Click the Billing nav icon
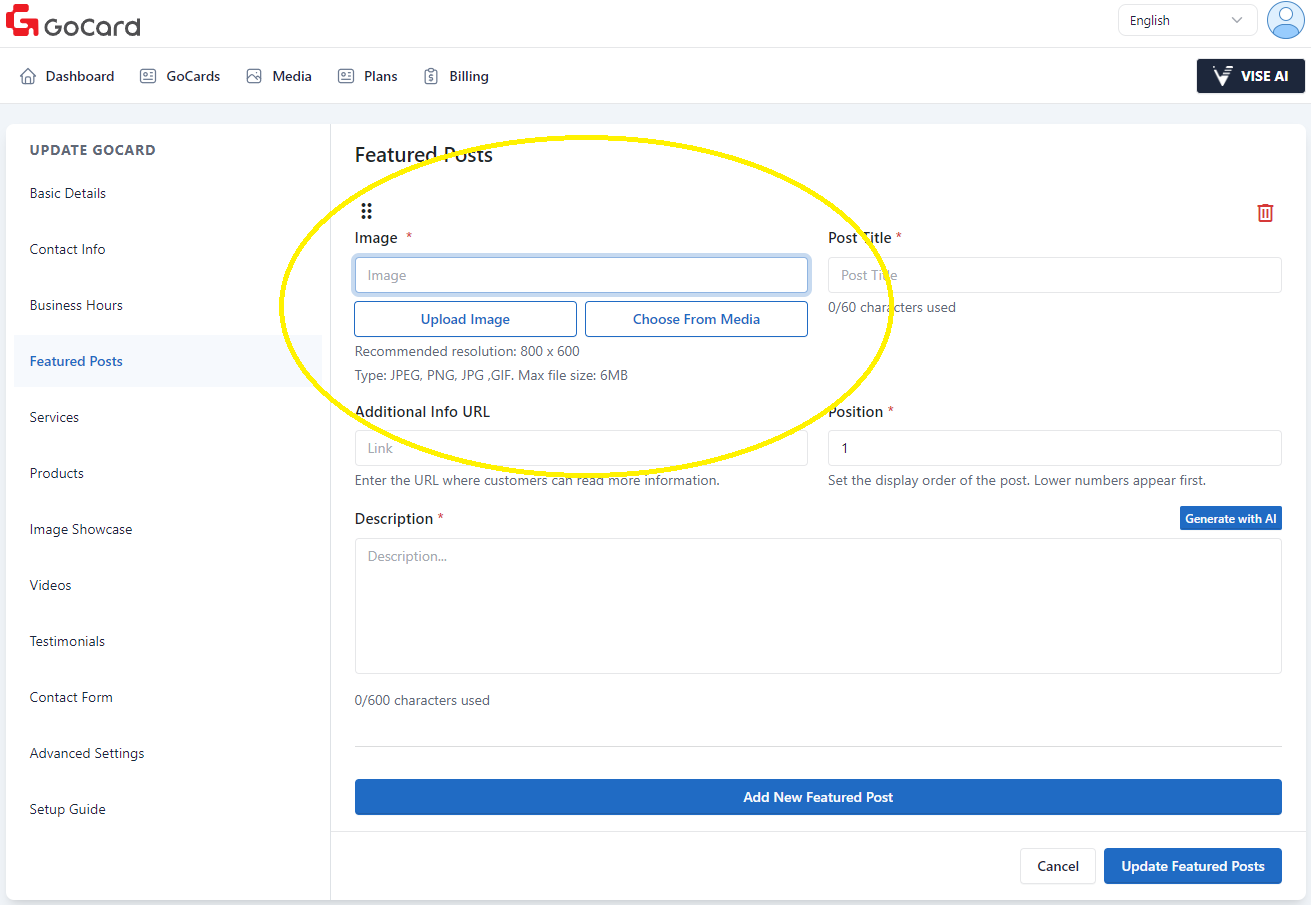1311x905 pixels. [431, 76]
